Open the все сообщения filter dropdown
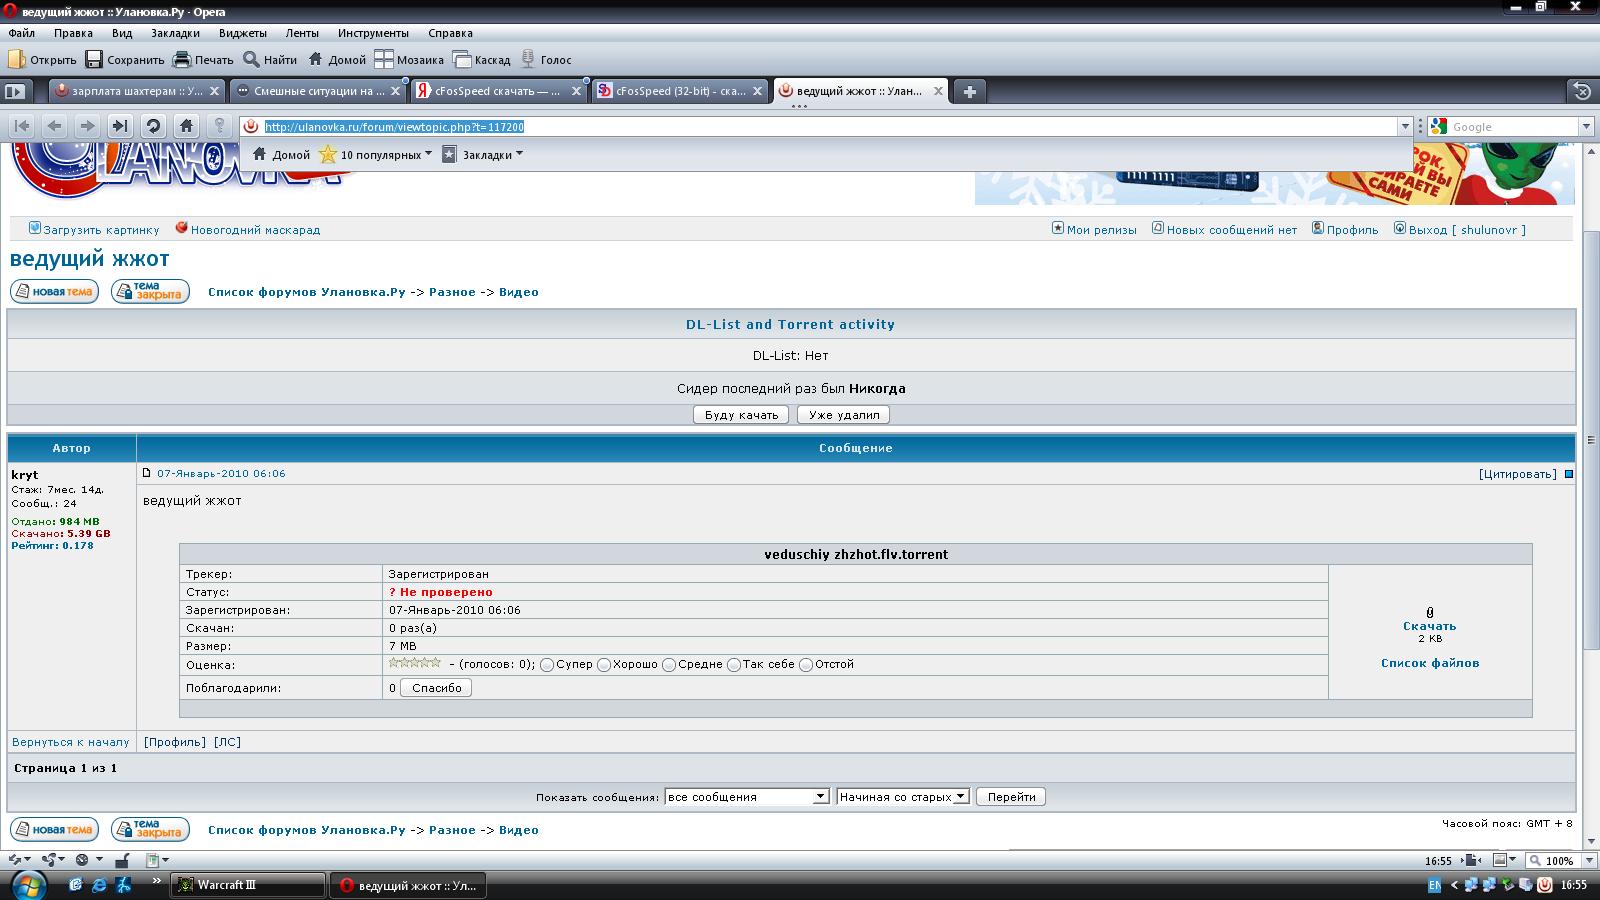1600x900 pixels. [747, 797]
